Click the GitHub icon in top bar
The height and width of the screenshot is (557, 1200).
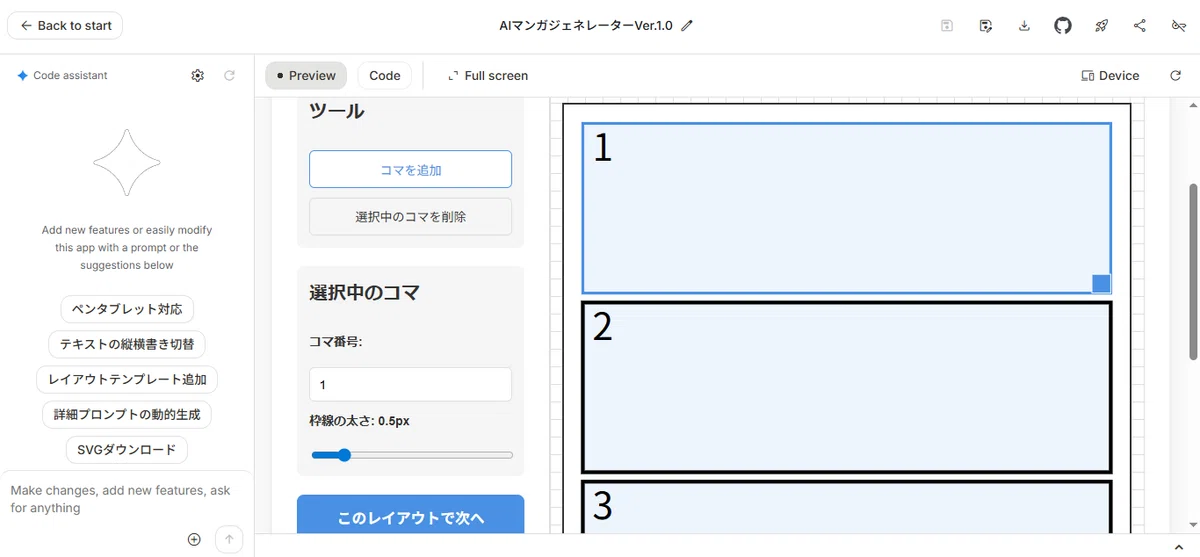coord(1063,26)
